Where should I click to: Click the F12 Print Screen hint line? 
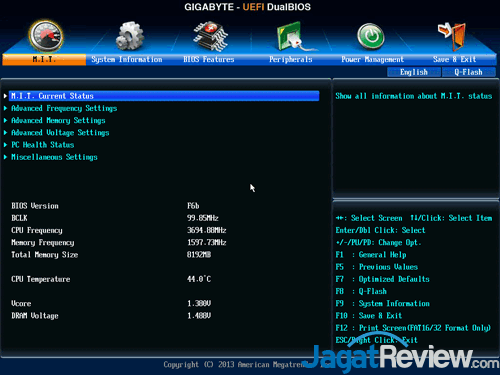pos(413,328)
